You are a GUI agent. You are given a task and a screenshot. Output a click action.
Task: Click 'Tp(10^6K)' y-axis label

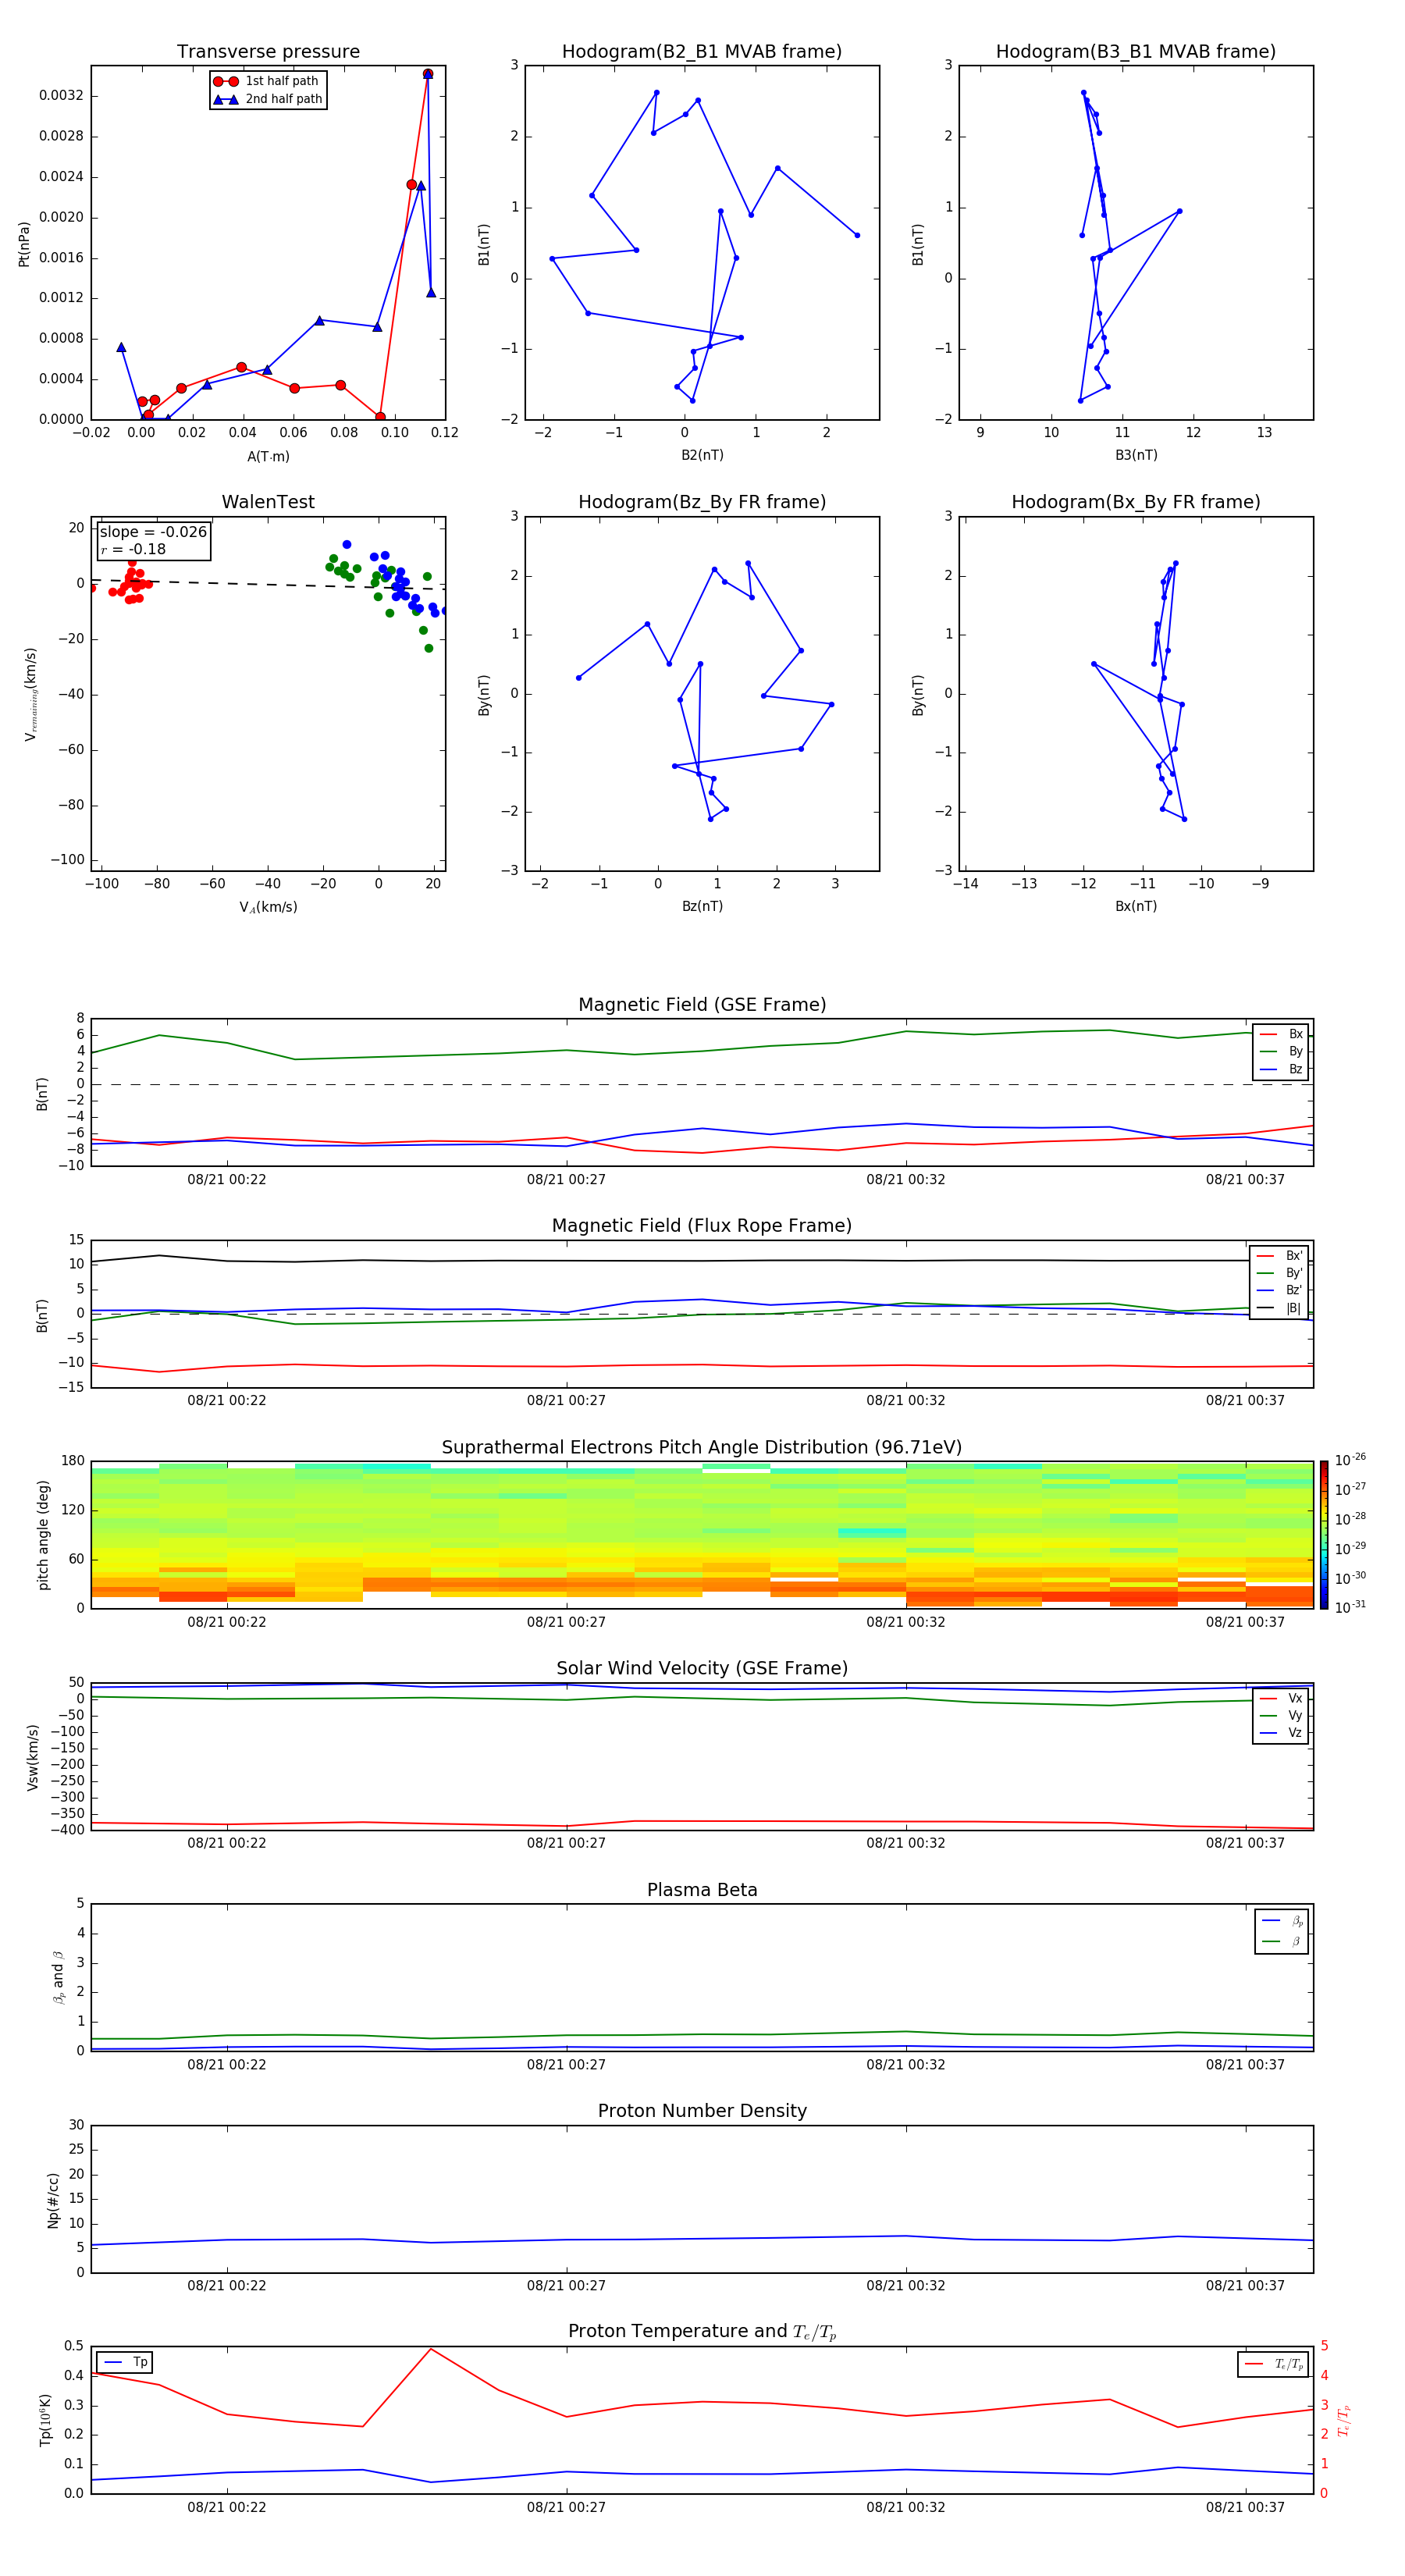tap(45, 2420)
